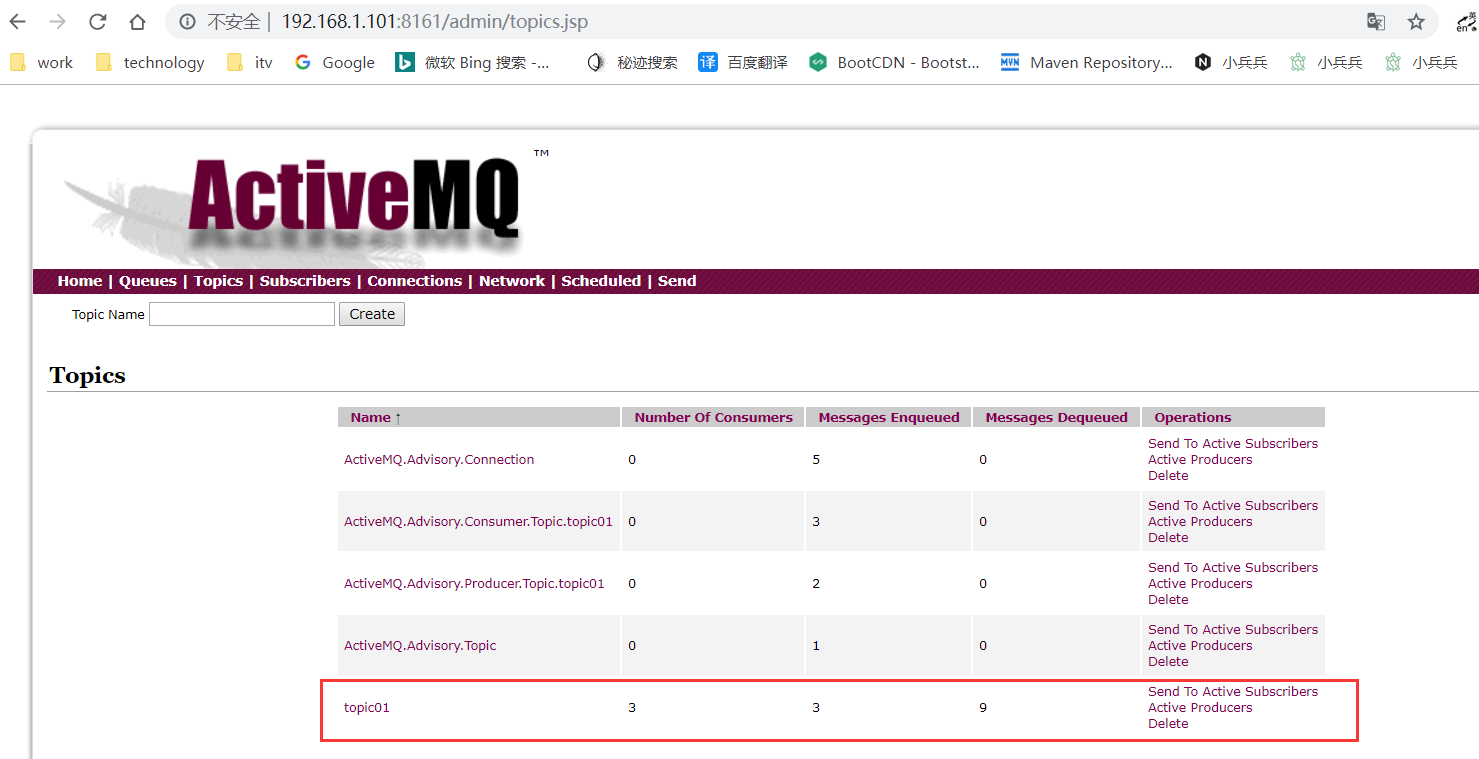Click the browser Forward arrow
Viewport: 1479px width, 759px height.
(58, 22)
